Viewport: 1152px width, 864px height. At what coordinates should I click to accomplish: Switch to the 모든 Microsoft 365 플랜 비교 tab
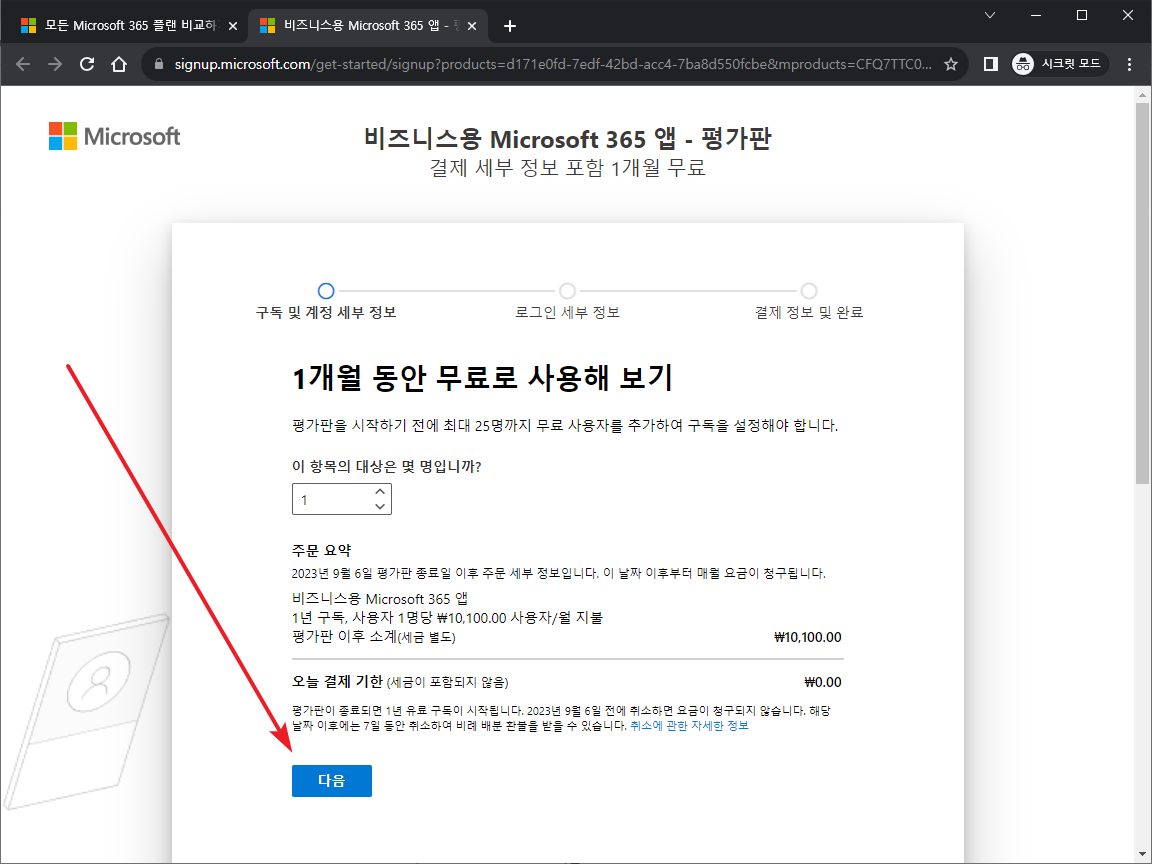129,26
